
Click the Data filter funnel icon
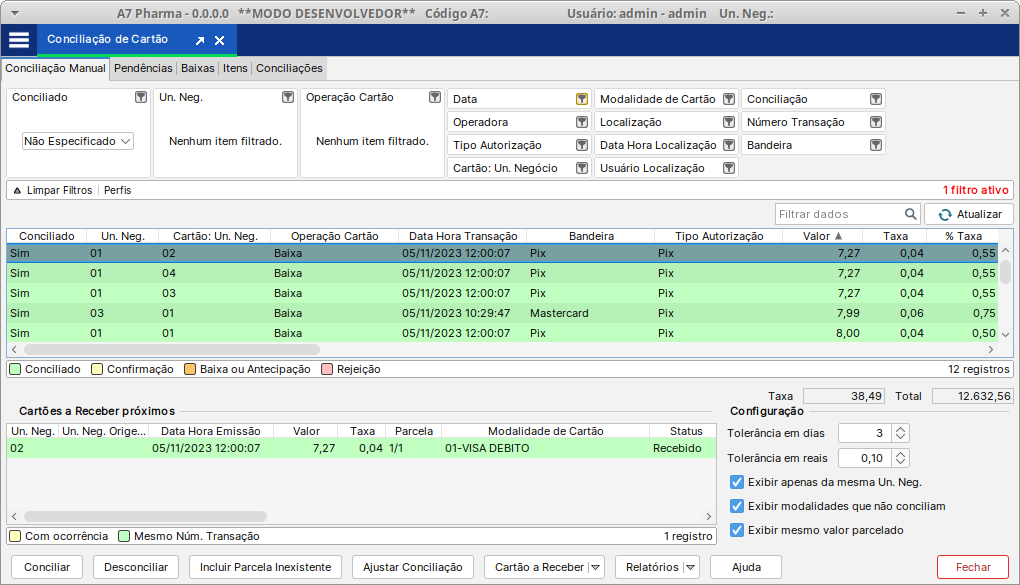coord(581,99)
